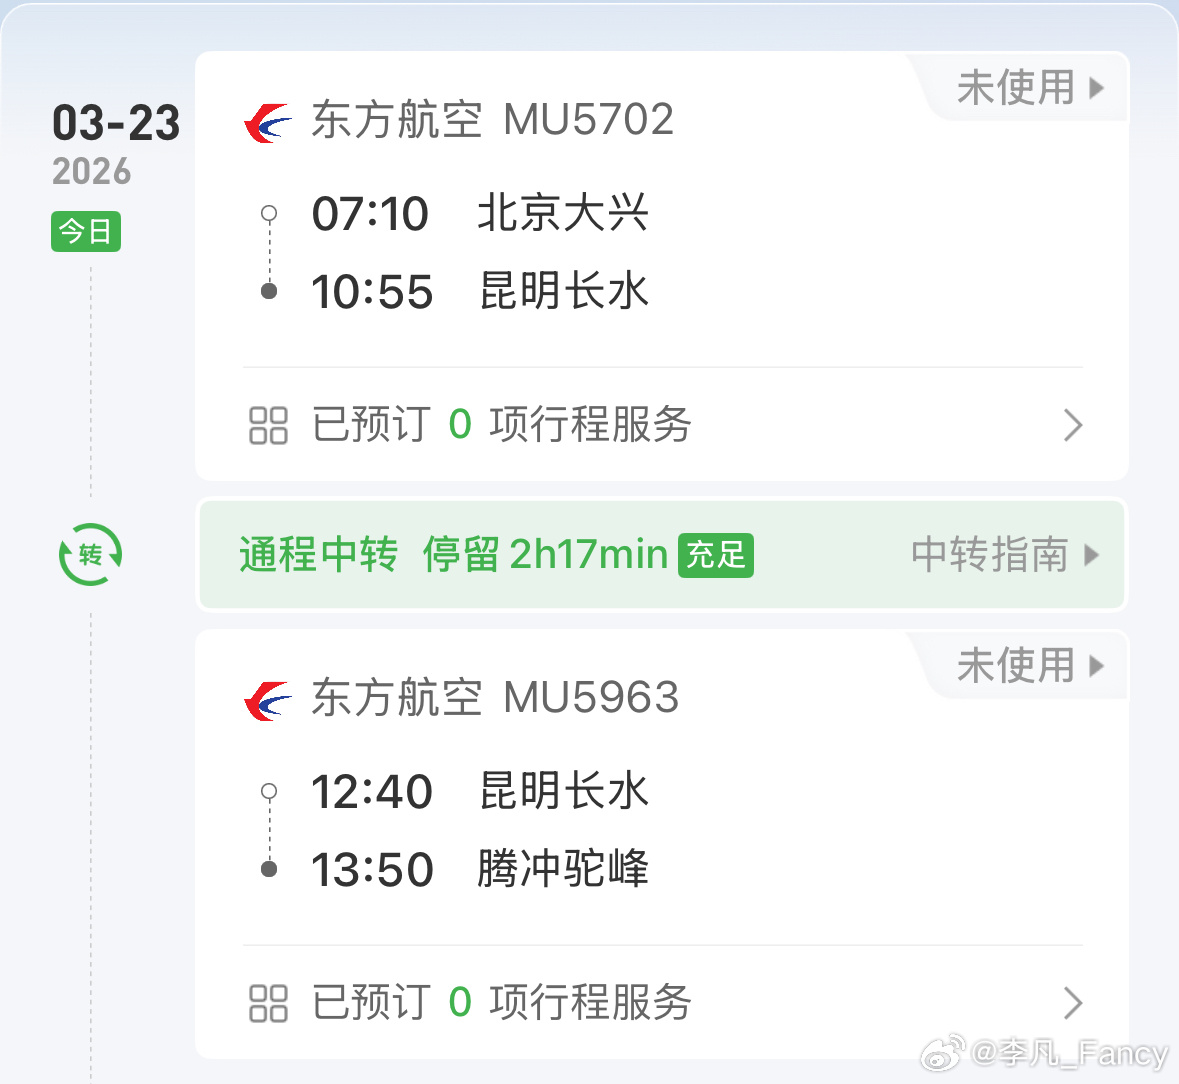Click the green 今日 badge
The image size is (1179, 1084).
point(85,231)
